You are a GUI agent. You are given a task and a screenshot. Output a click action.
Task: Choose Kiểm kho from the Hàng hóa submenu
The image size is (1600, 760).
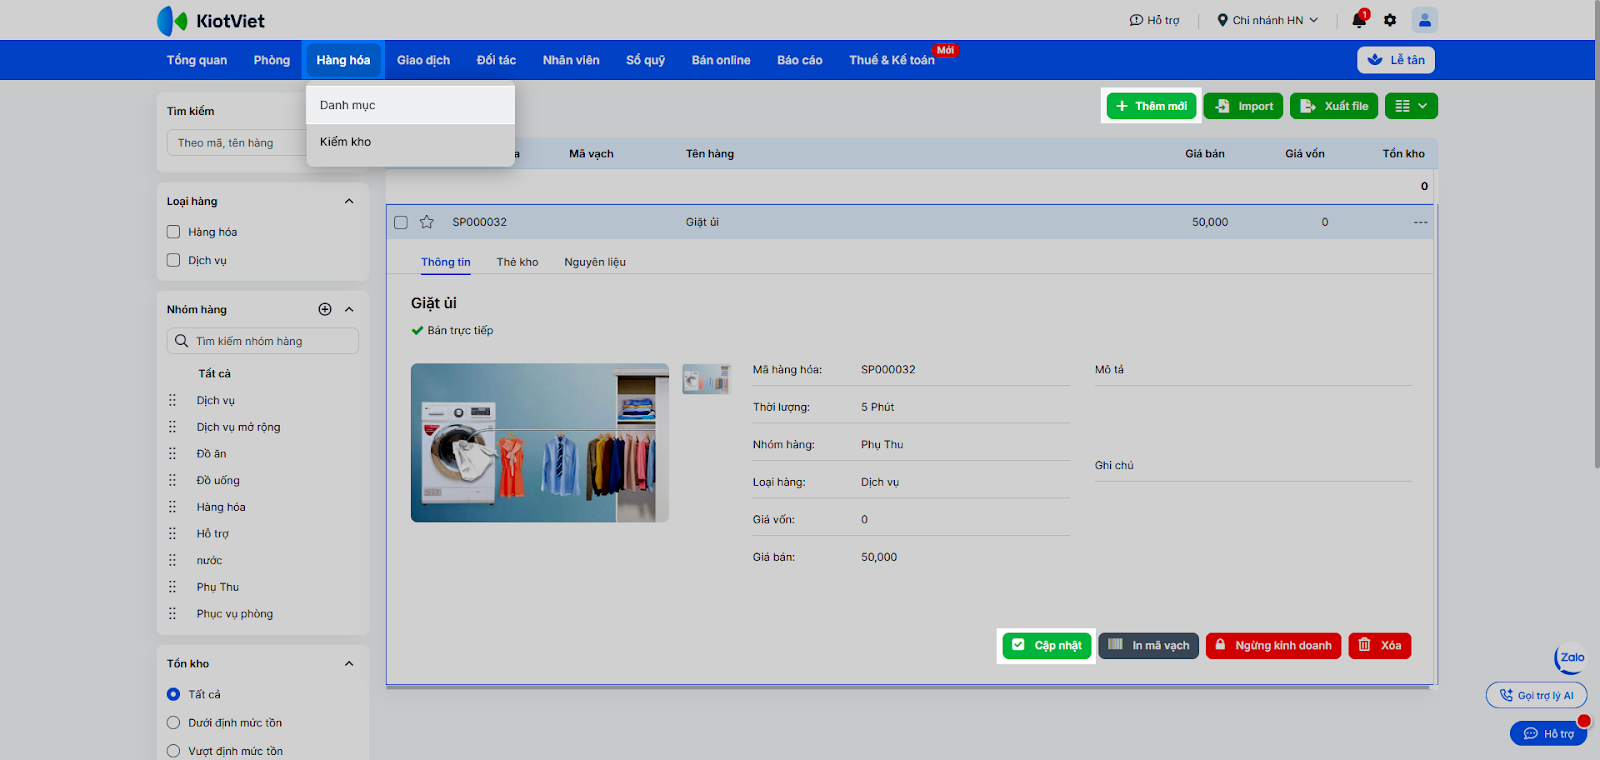click(410, 142)
